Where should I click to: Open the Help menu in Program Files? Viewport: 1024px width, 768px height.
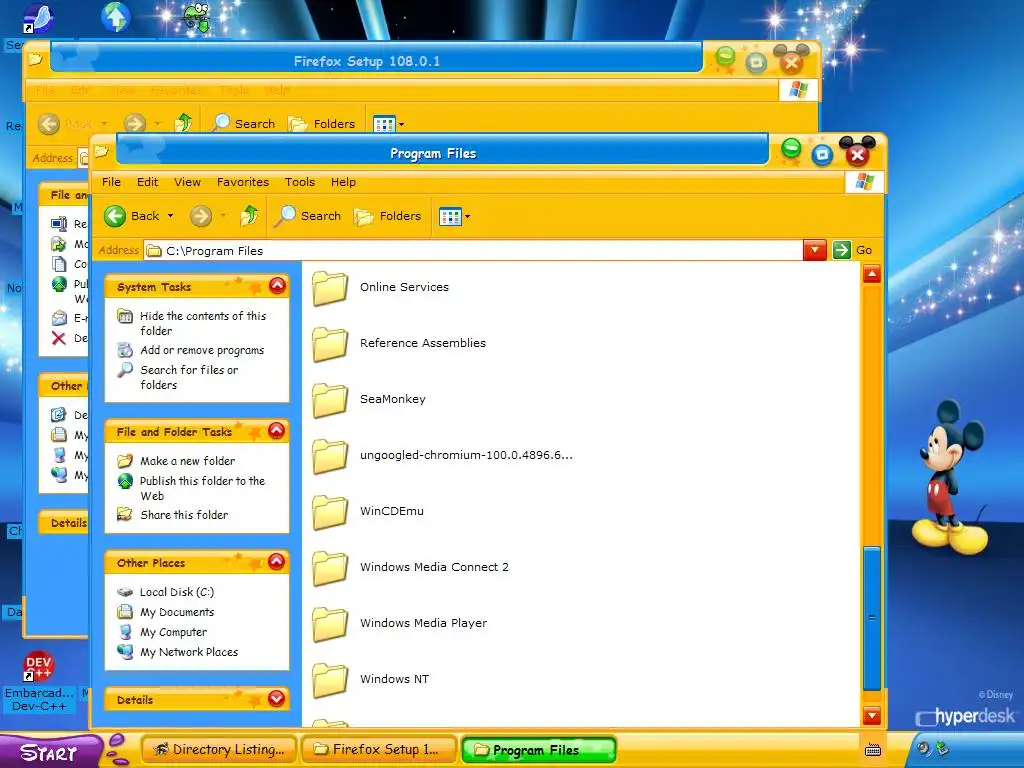[344, 182]
